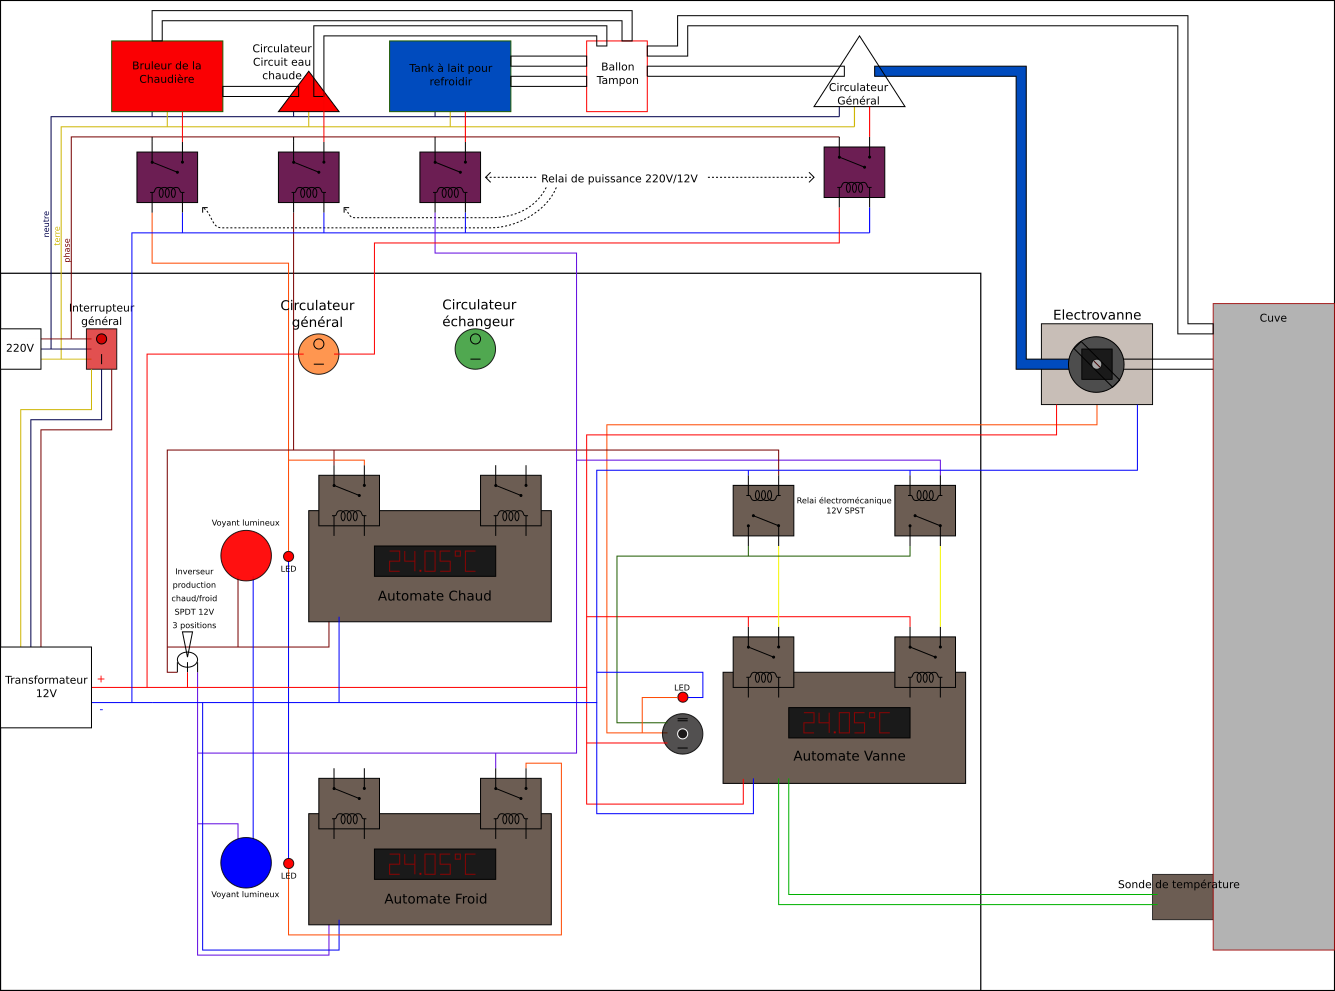
Task: Click the 220V supply box
Action: 20,349
